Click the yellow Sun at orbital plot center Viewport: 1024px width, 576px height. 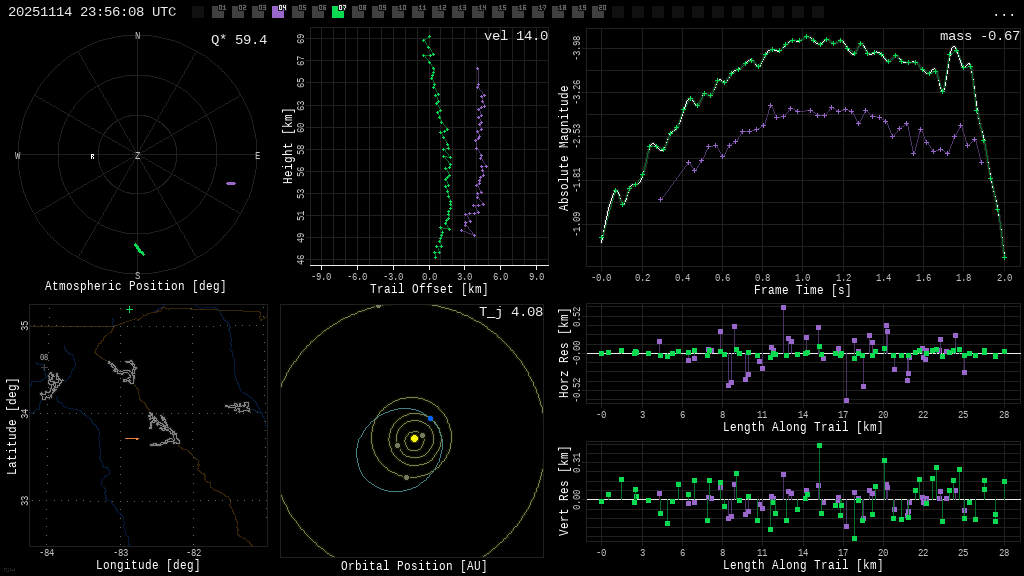(414, 438)
